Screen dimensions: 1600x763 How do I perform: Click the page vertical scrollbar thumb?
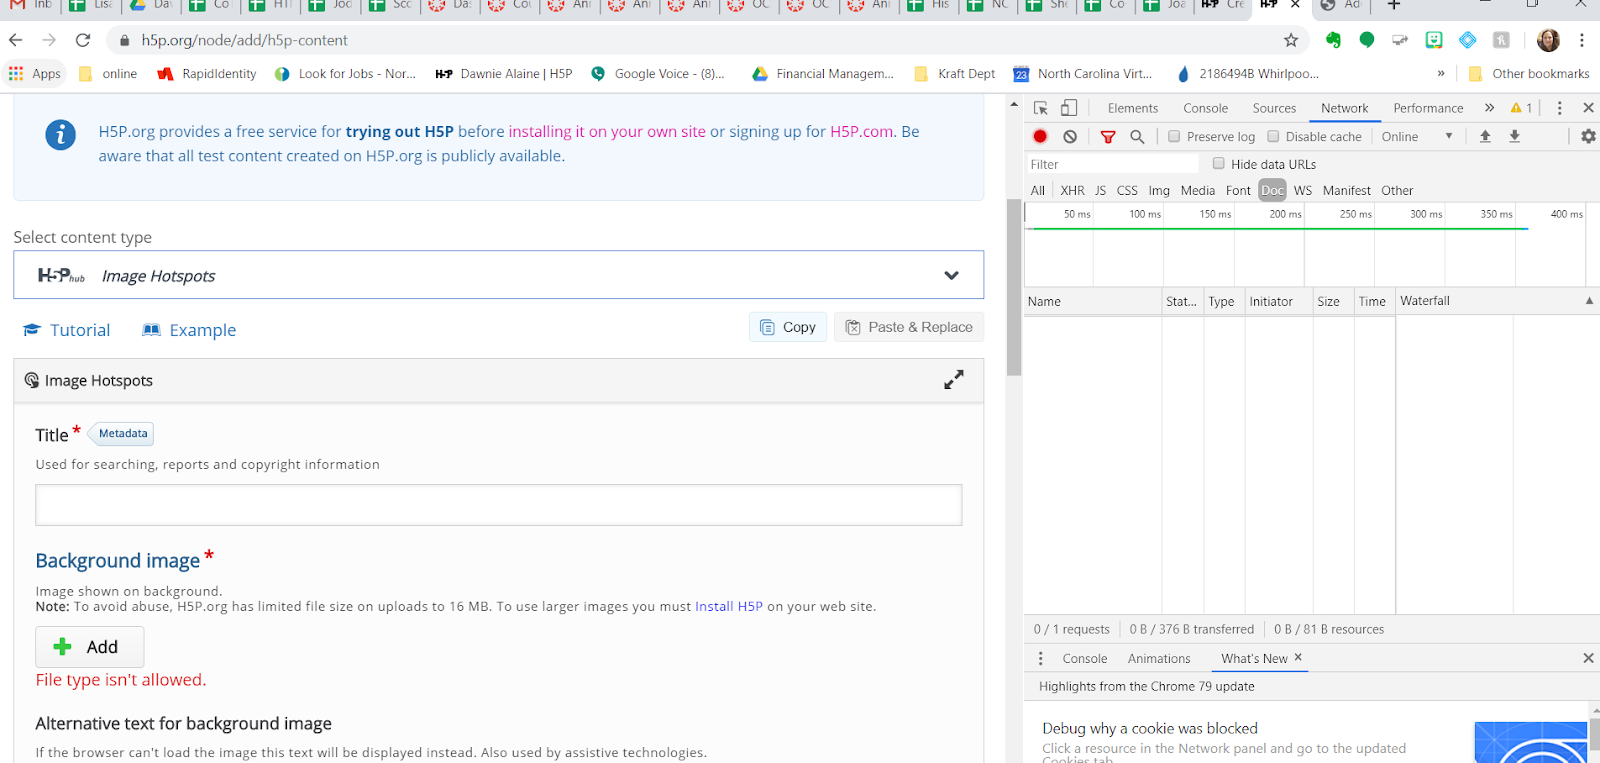[x=1014, y=287]
